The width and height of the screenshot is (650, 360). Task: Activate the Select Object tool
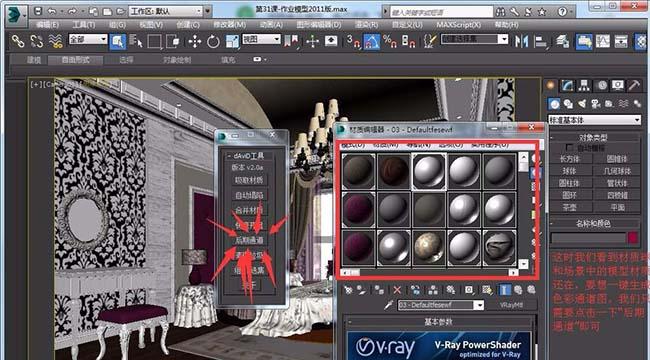pos(118,41)
